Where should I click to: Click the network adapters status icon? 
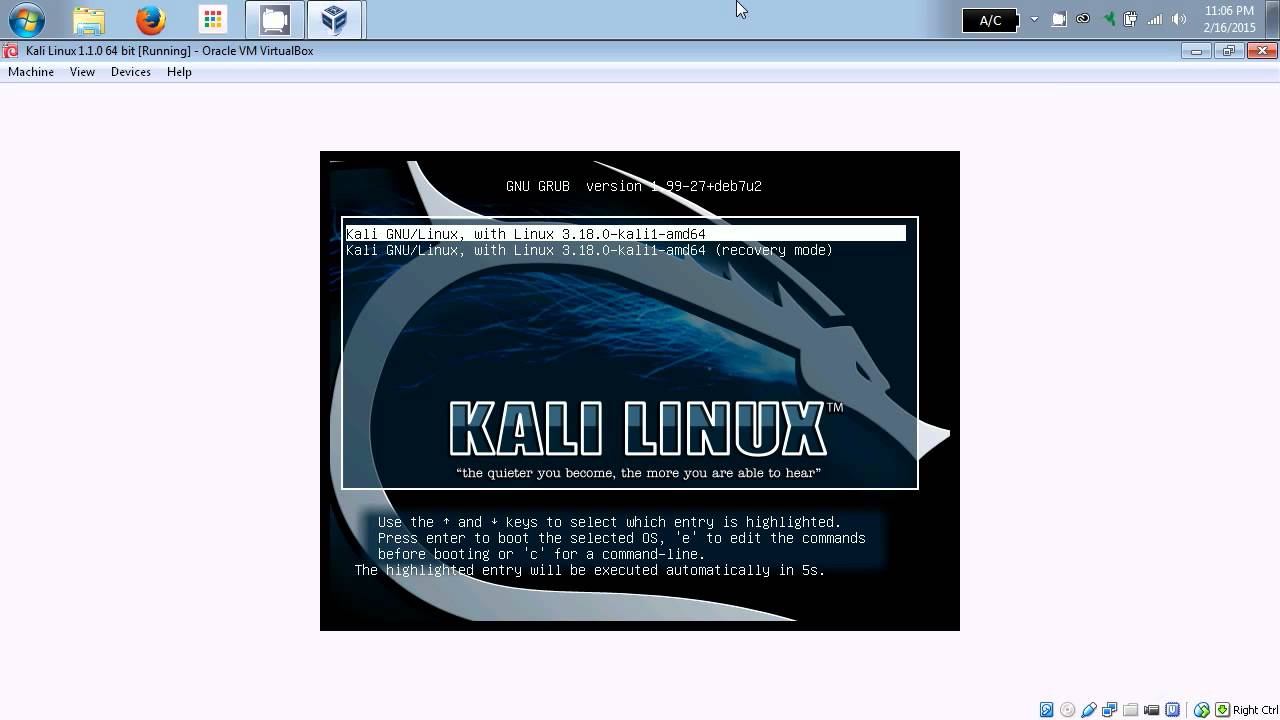pos(1109,710)
